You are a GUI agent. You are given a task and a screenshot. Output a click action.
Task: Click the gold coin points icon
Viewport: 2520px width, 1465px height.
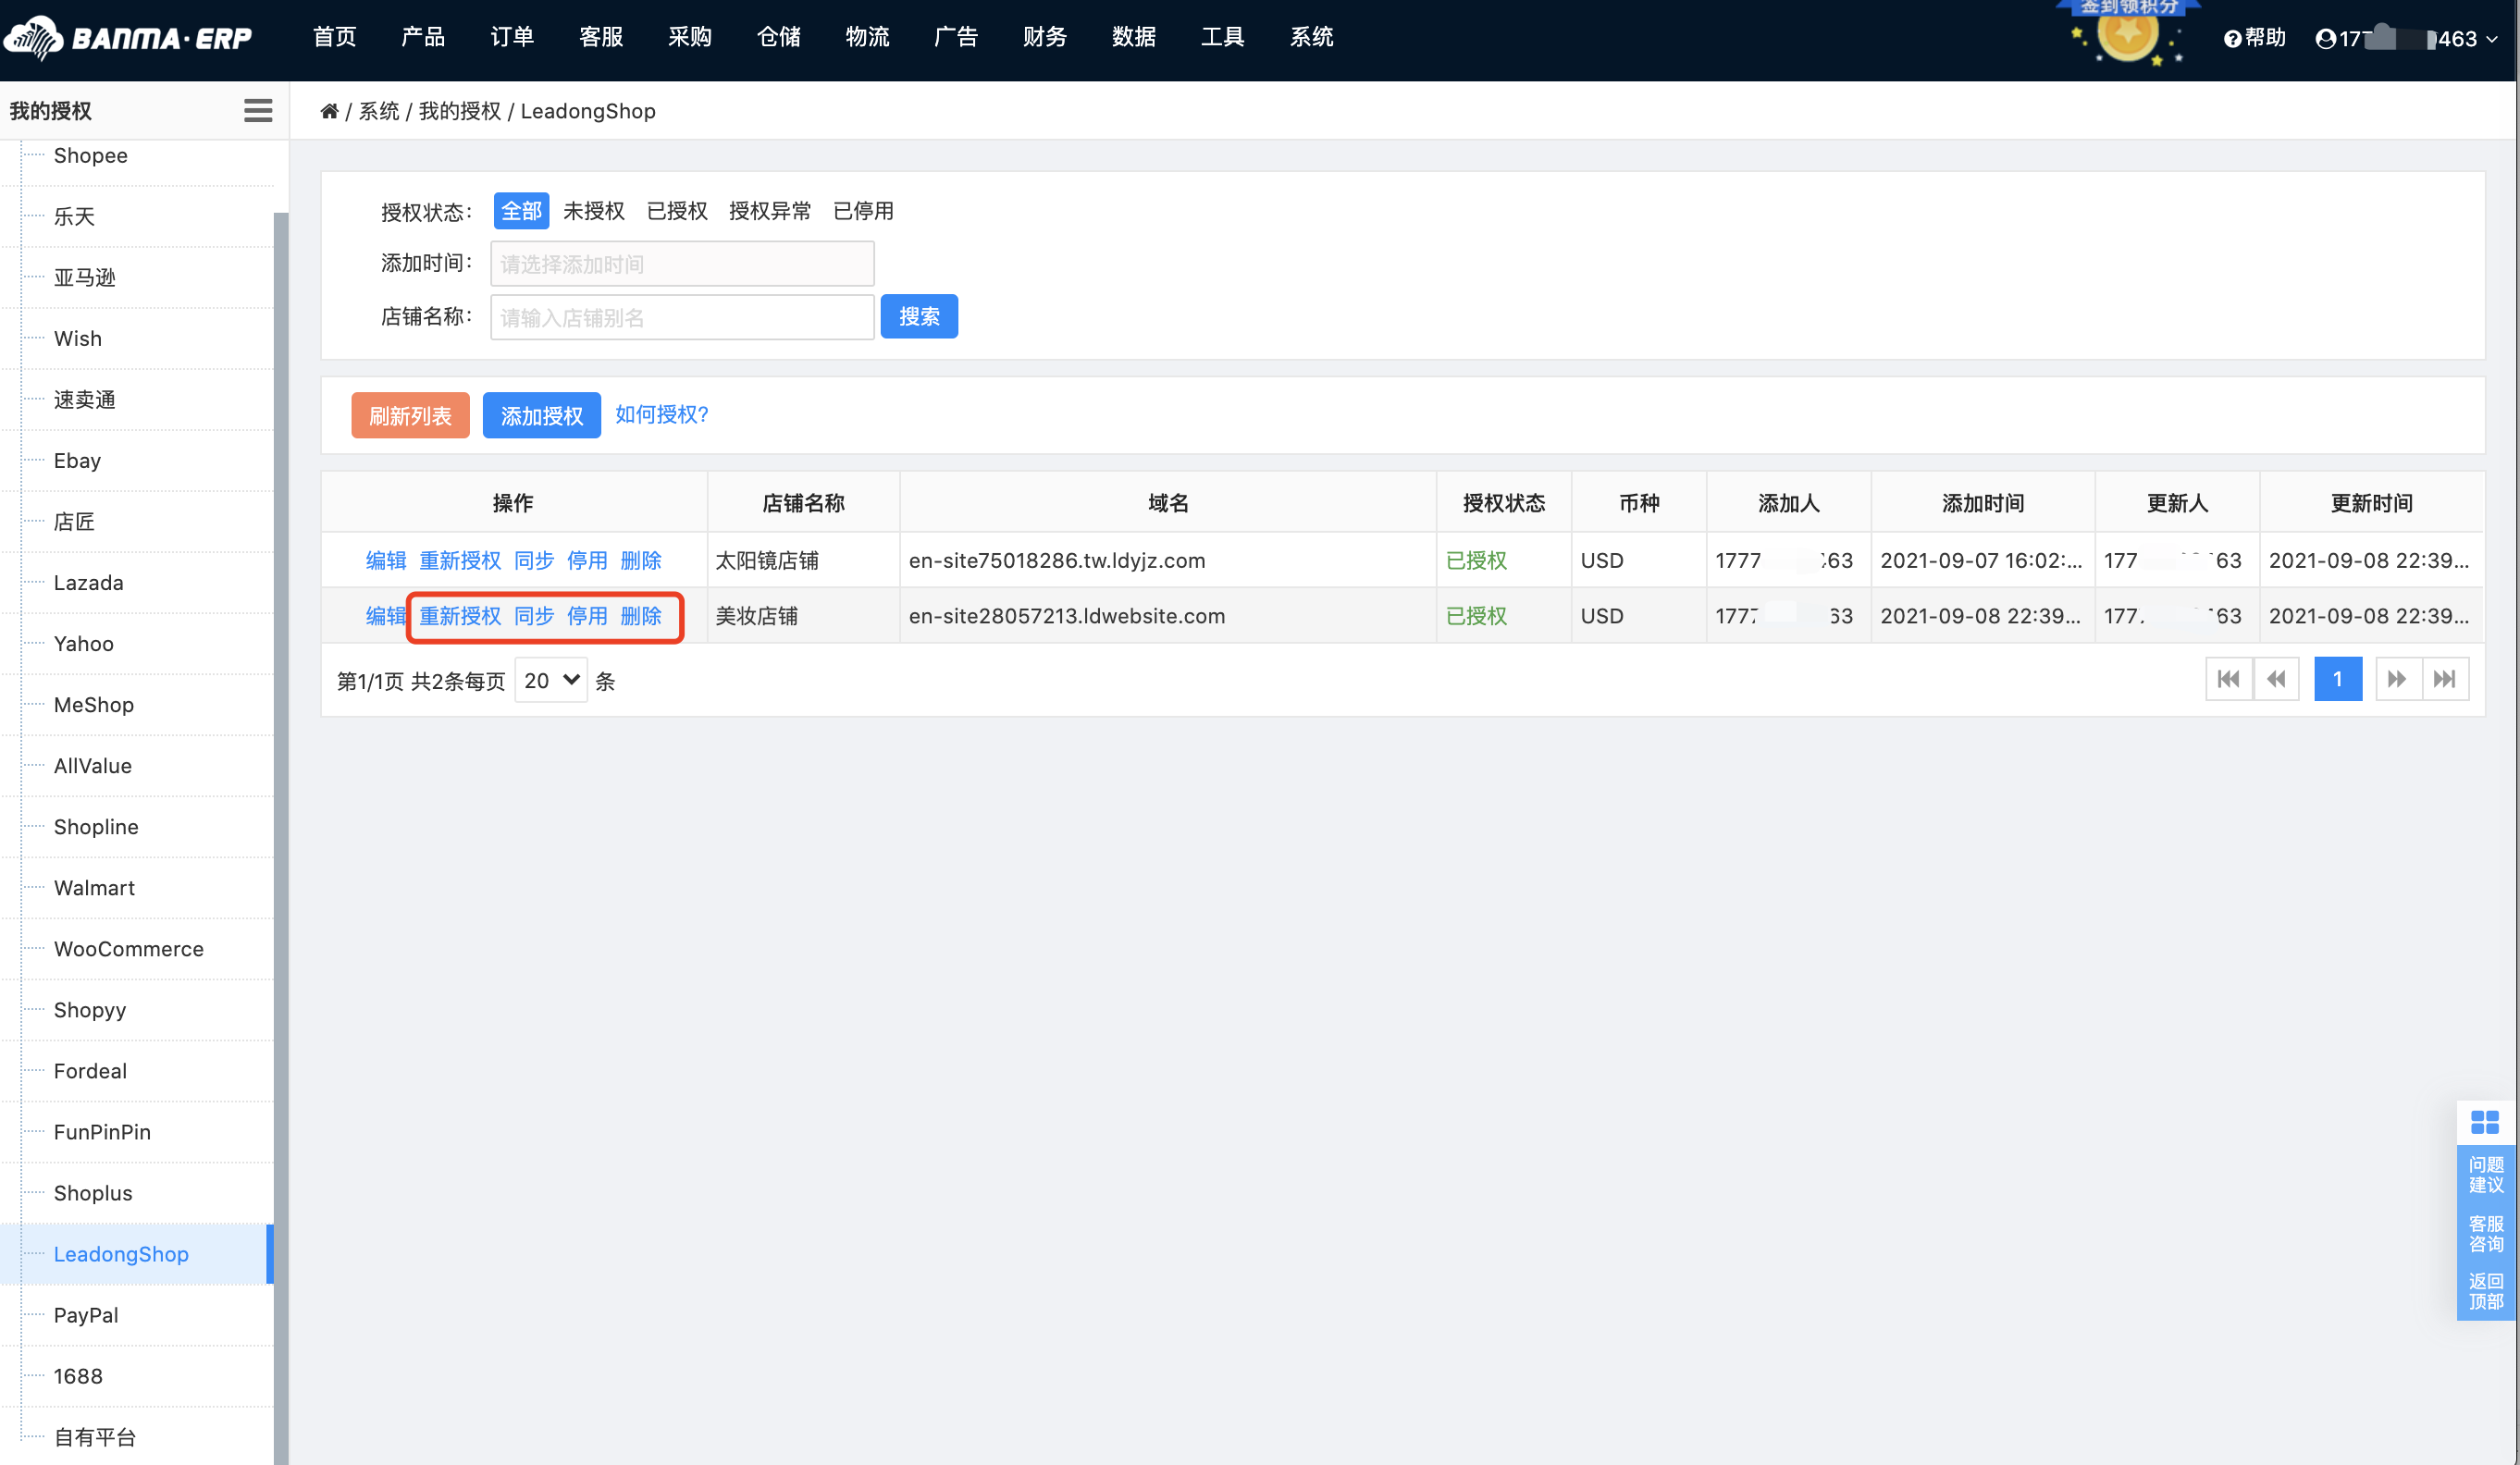(2127, 38)
